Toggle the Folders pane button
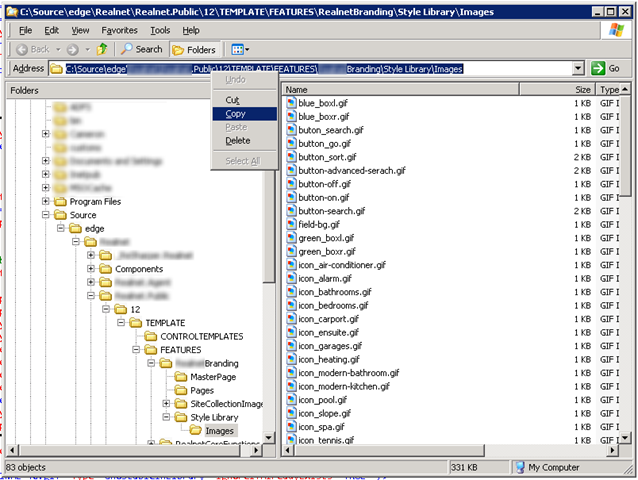 194,50
